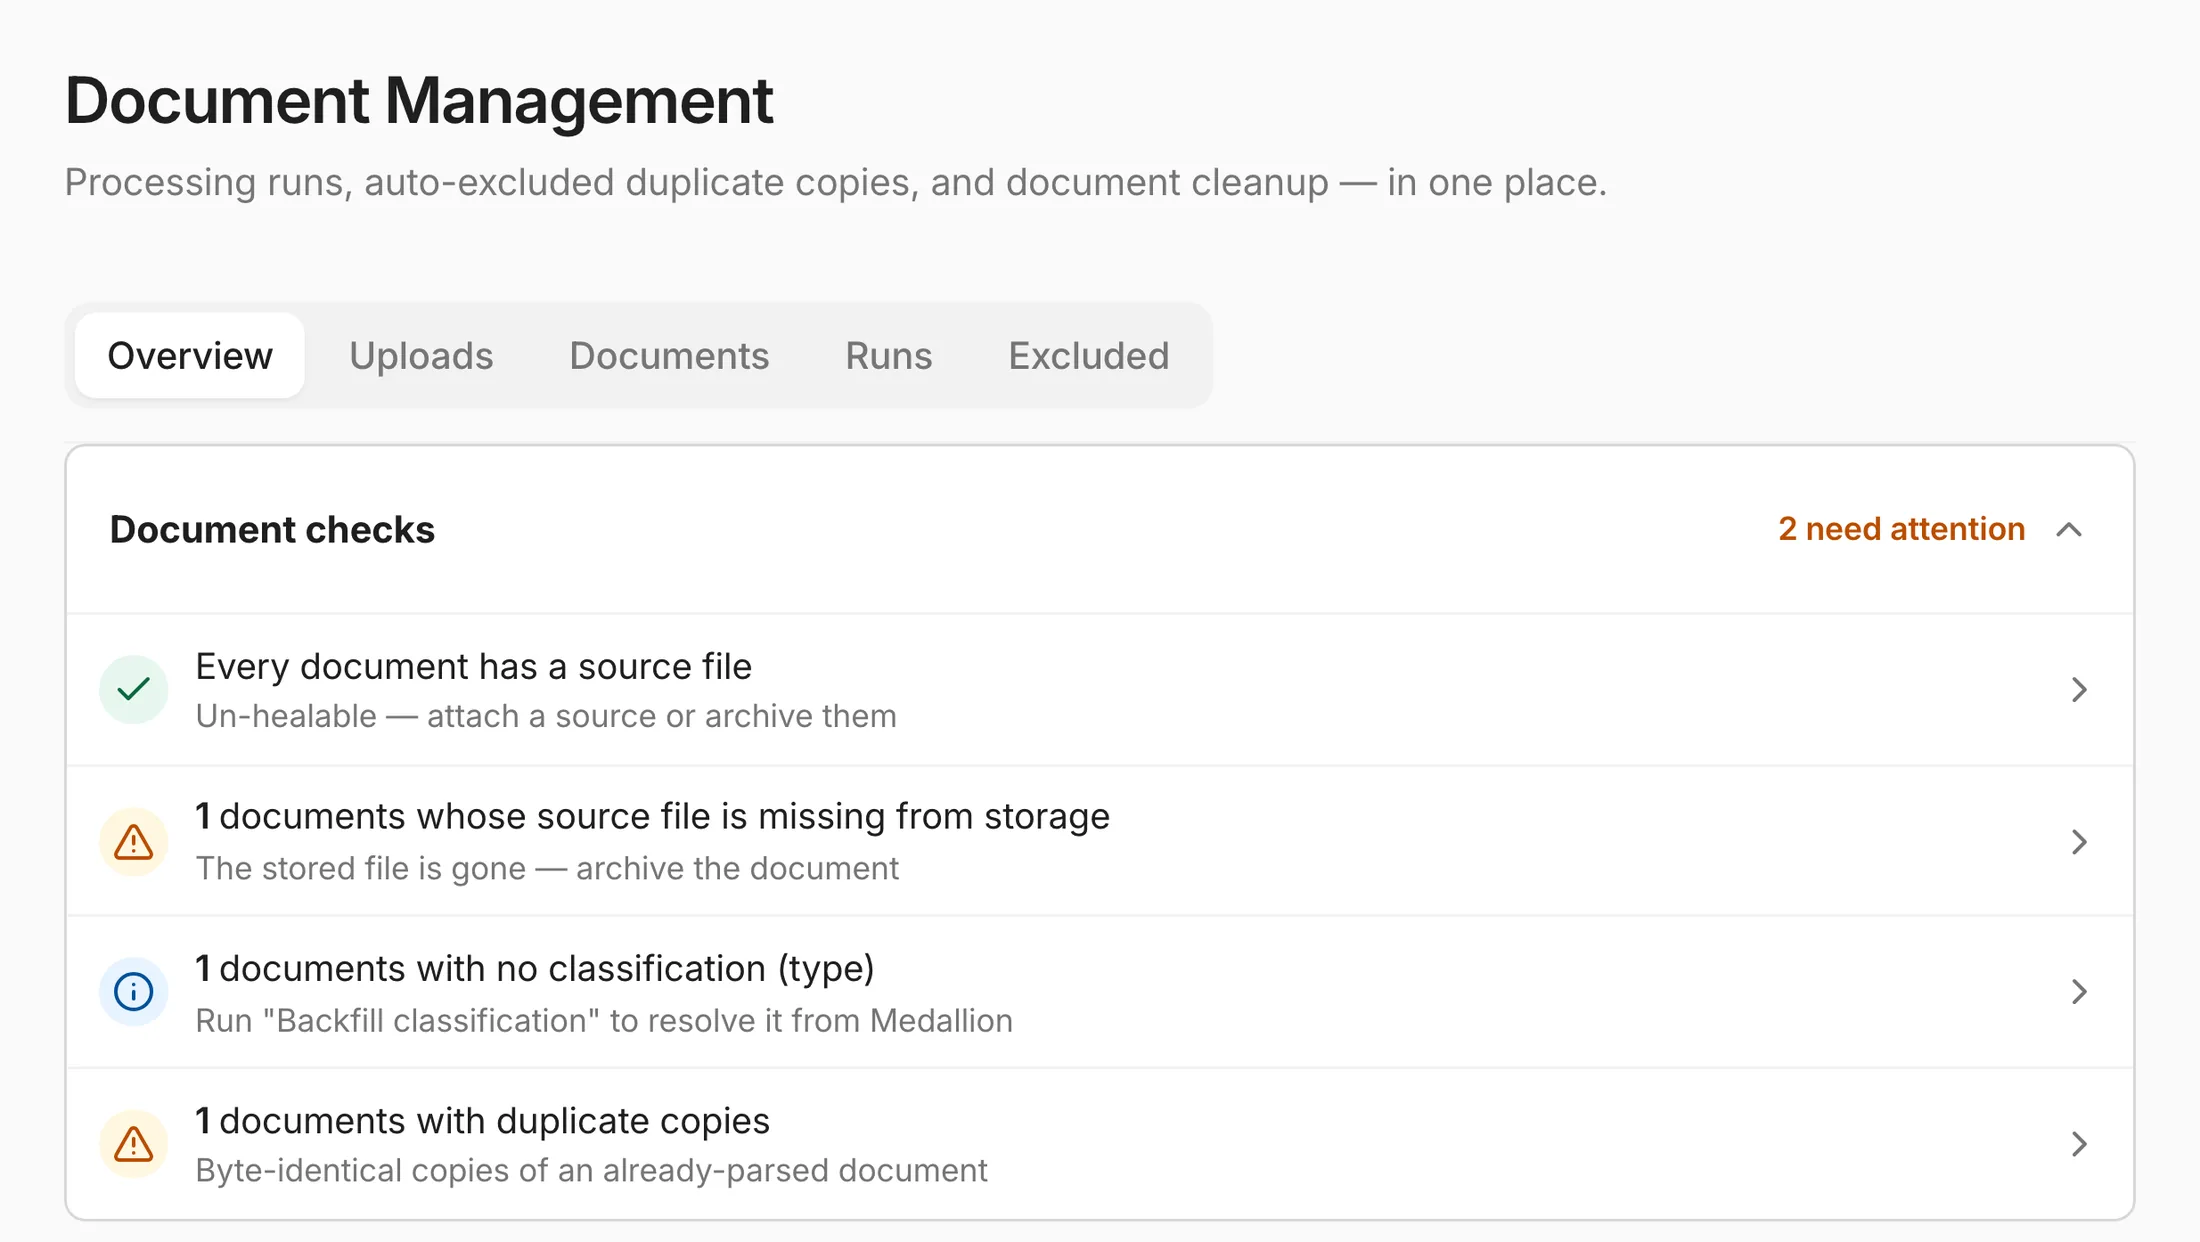The height and width of the screenshot is (1242, 2200).
Task: Switch to the Uploads tab
Action: (421, 356)
